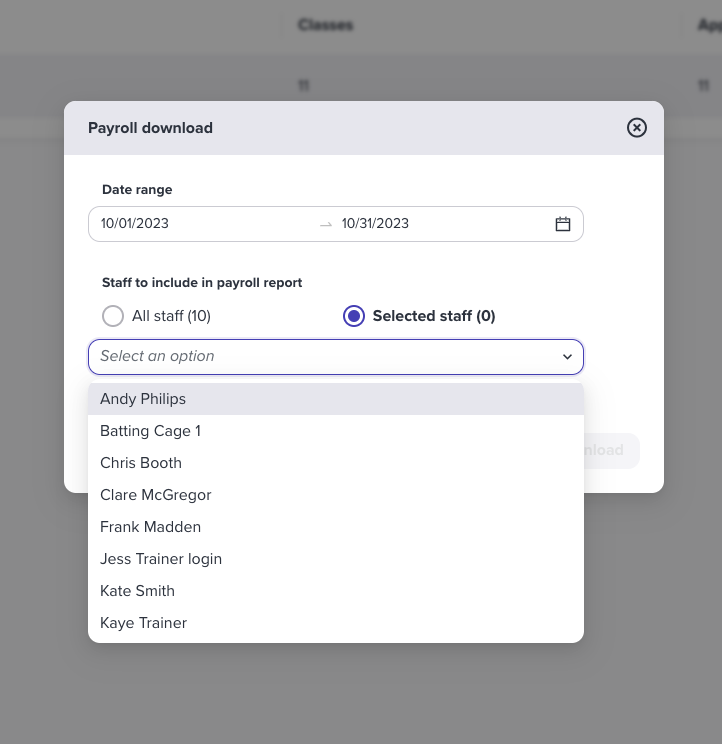Collapse the staff dropdown using chevron arrow
The image size is (722, 744).
pyautogui.click(x=567, y=357)
